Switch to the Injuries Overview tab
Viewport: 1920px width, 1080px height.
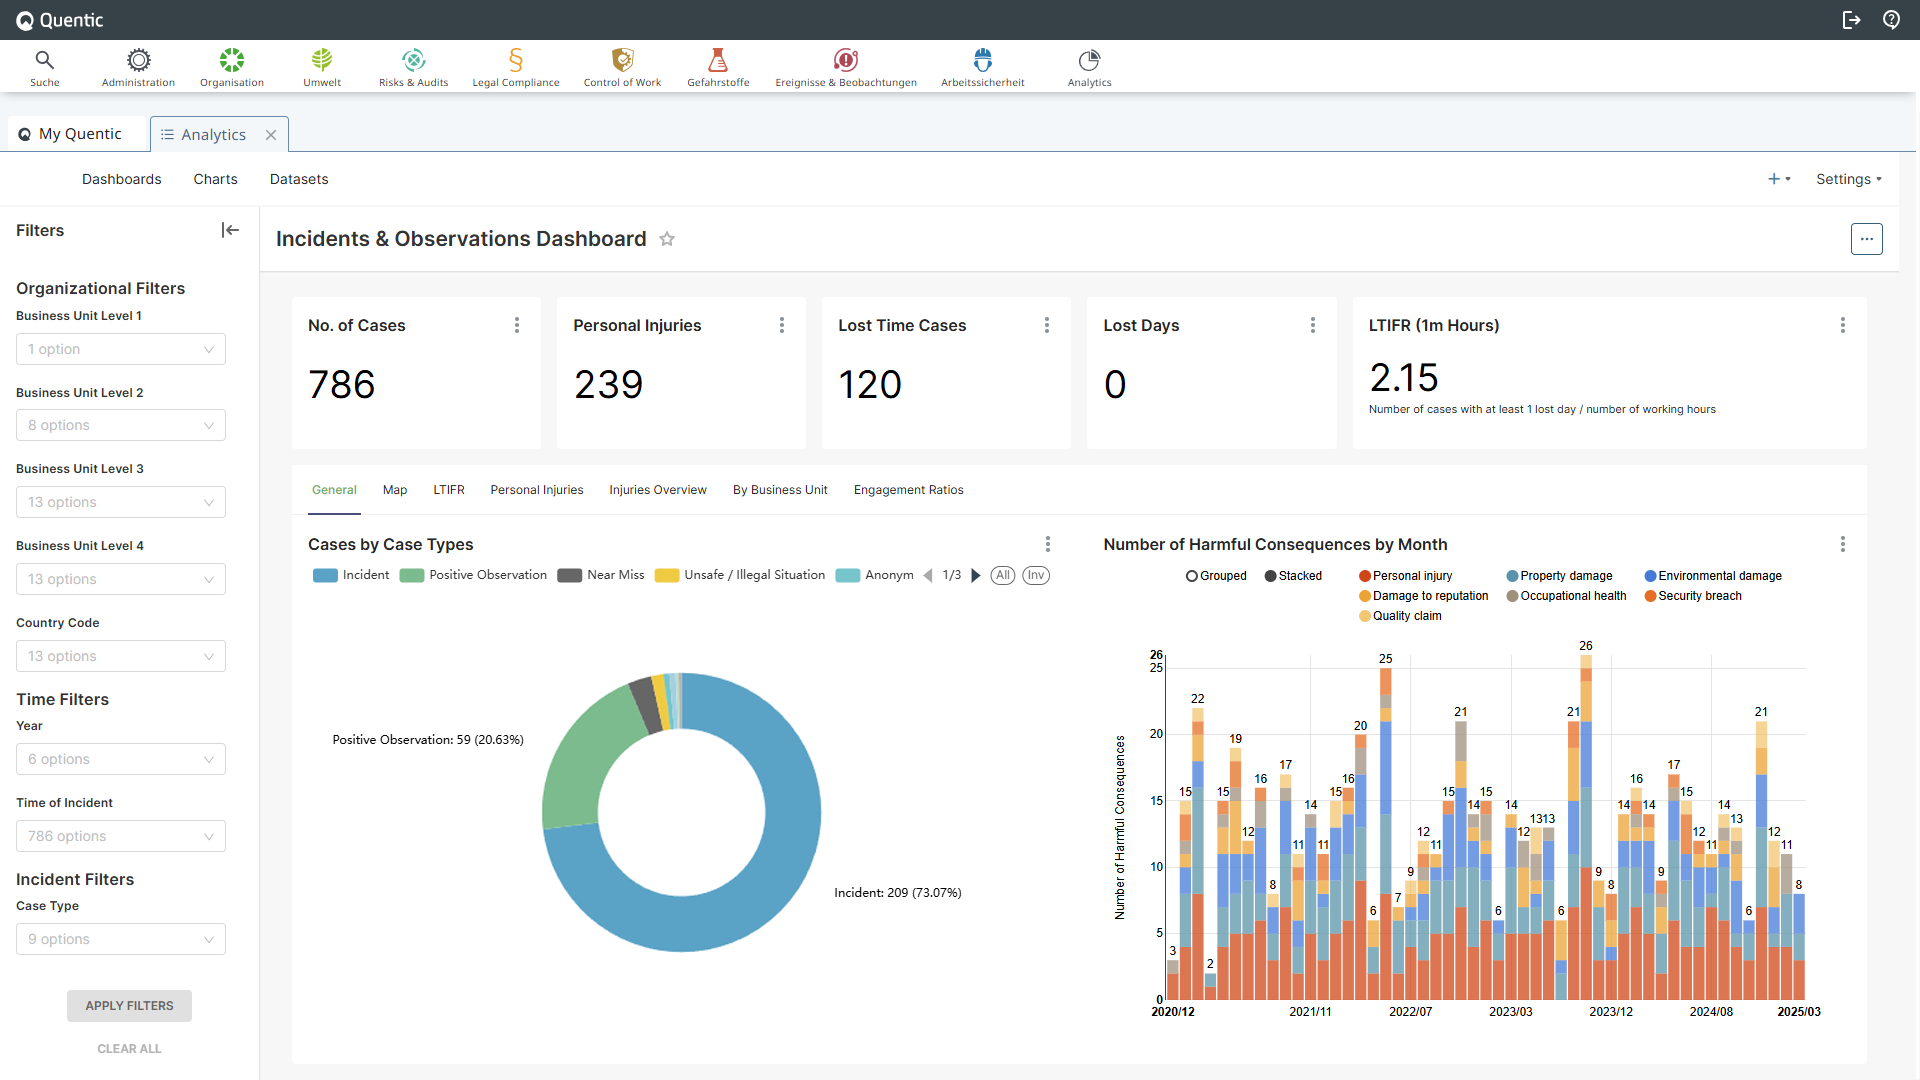[658, 490]
